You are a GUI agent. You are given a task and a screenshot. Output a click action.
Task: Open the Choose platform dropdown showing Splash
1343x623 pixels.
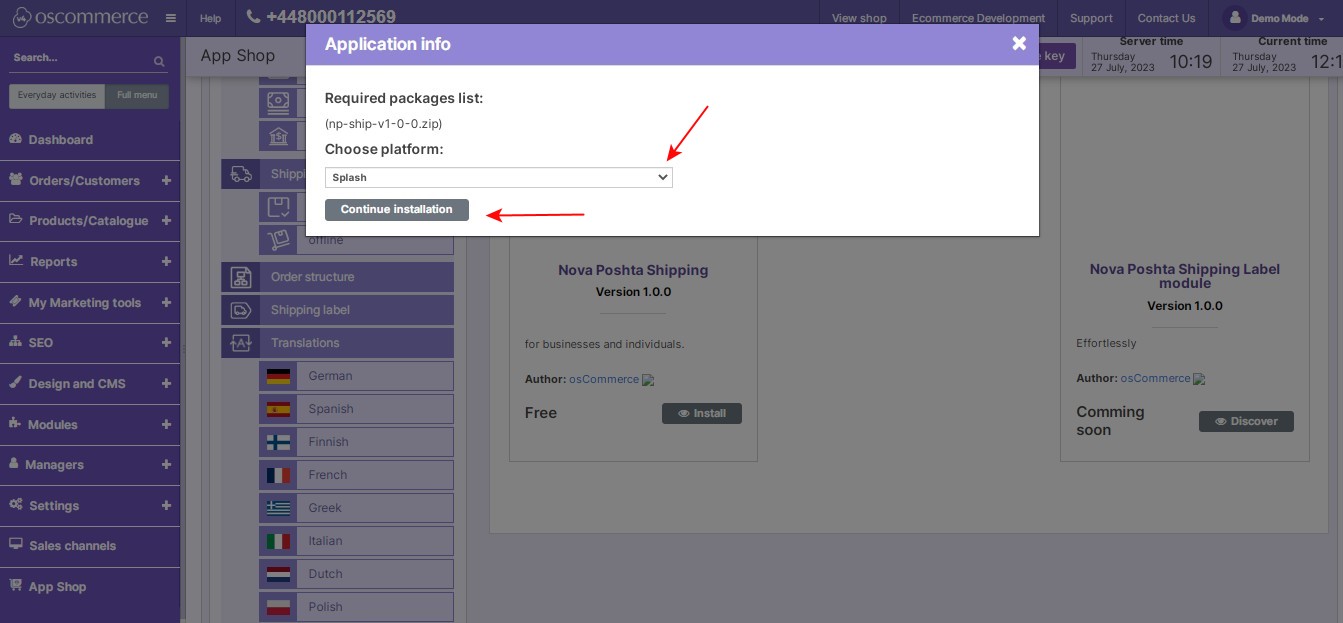tap(499, 177)
